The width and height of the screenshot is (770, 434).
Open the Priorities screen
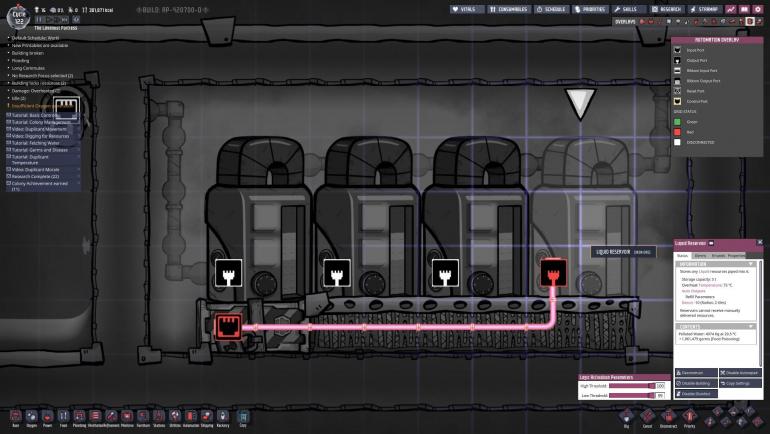click(590, 9)
